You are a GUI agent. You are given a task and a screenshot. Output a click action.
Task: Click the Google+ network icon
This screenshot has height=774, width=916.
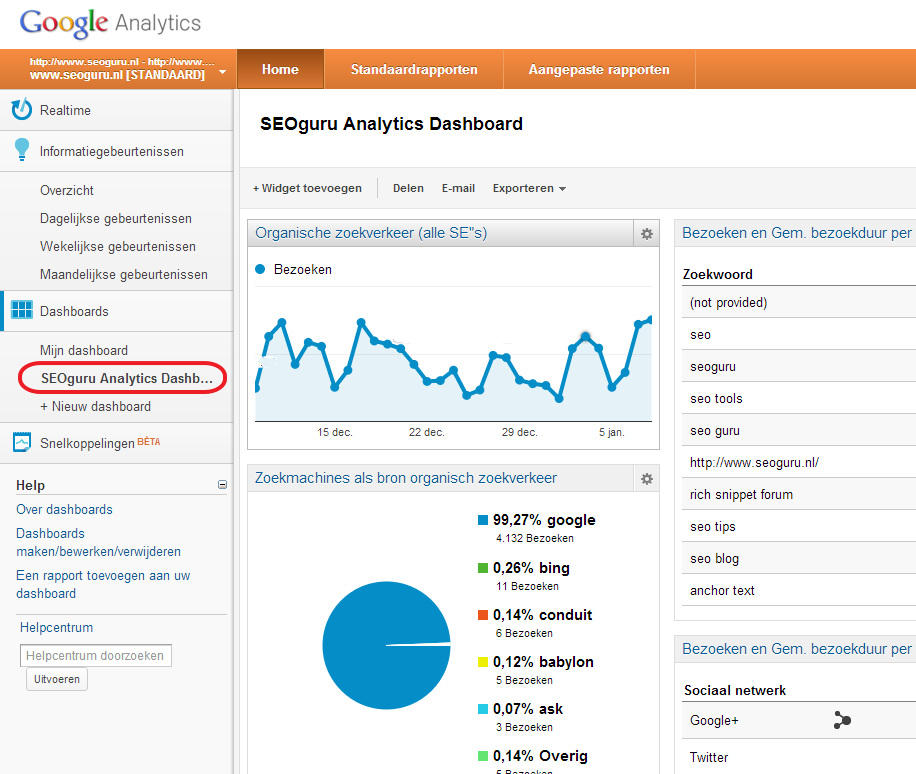pyautogui.click(x=842, y=720)
